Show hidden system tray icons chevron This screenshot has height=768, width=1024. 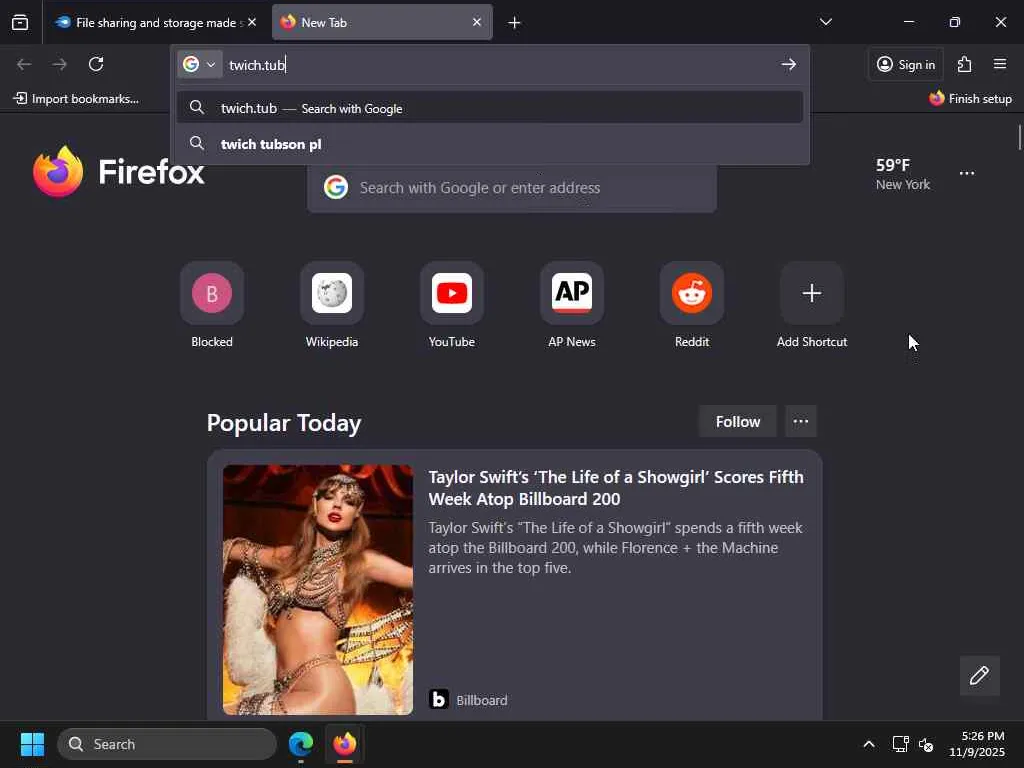869,744
